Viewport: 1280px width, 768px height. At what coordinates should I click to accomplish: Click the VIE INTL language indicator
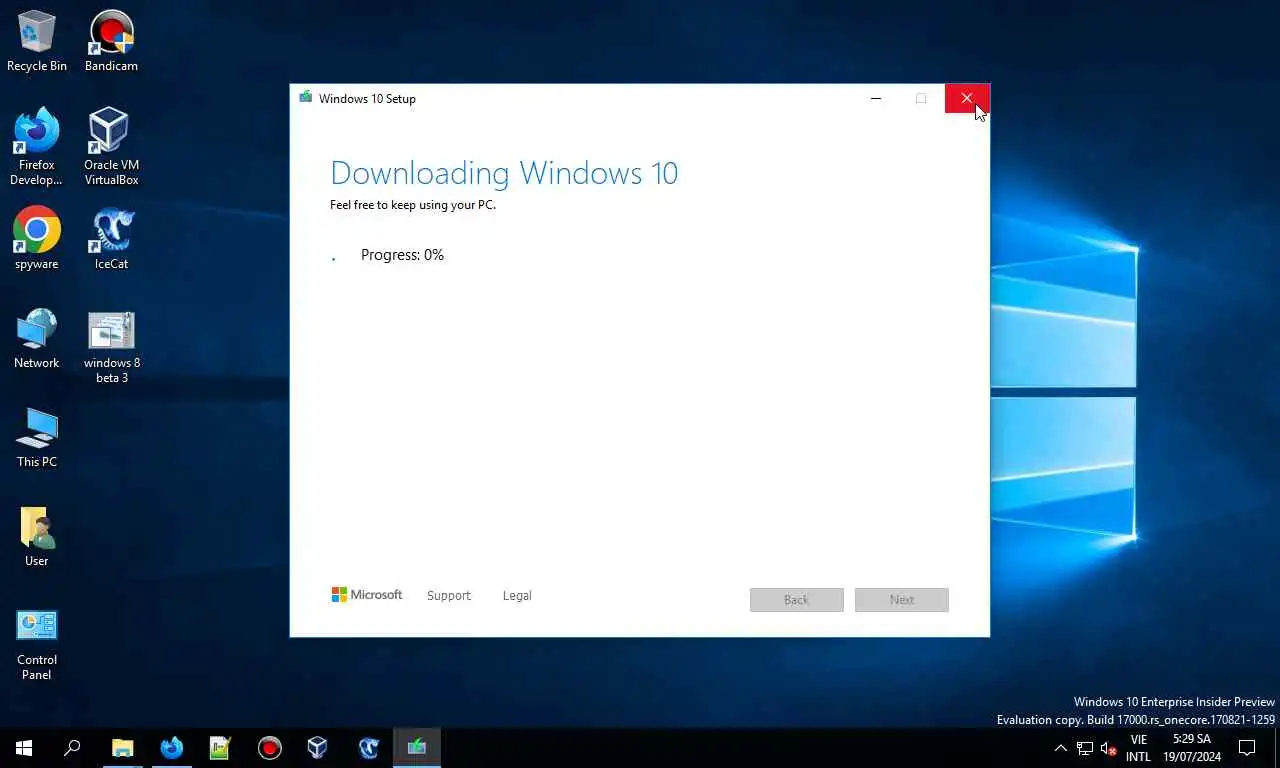(1138, 748)
